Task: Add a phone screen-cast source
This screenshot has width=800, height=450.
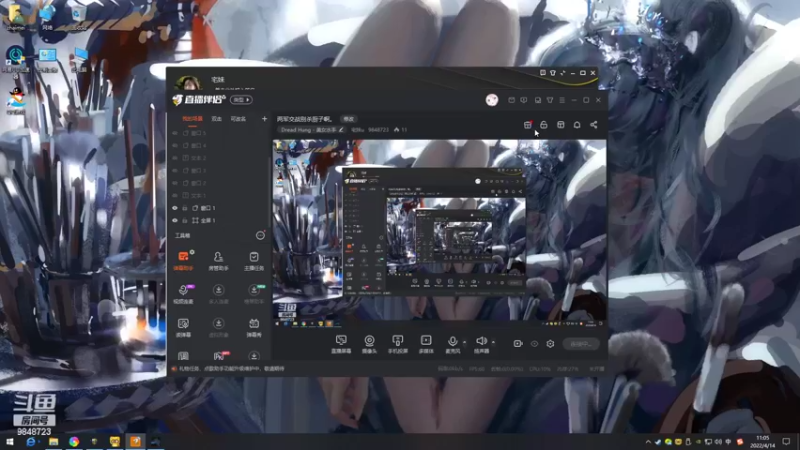Action: coord(397,344)
